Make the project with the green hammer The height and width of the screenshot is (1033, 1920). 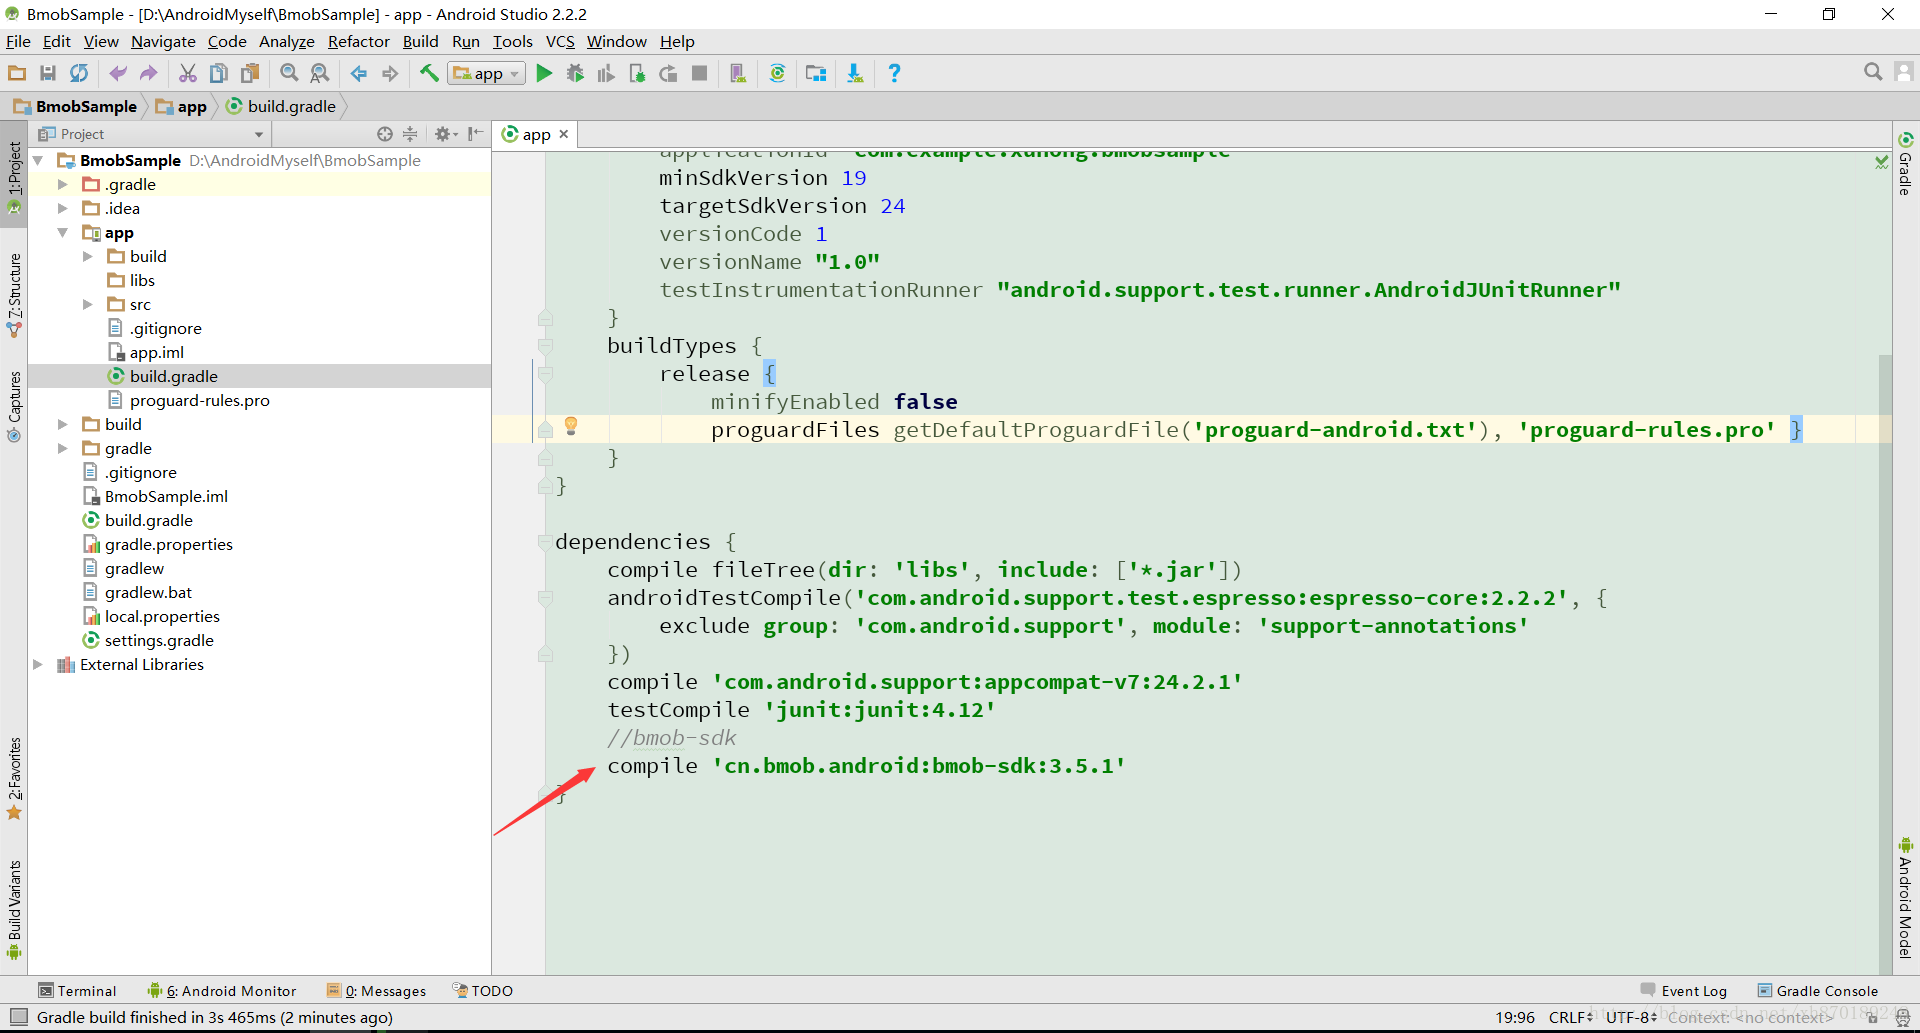(x=429, y=73)
